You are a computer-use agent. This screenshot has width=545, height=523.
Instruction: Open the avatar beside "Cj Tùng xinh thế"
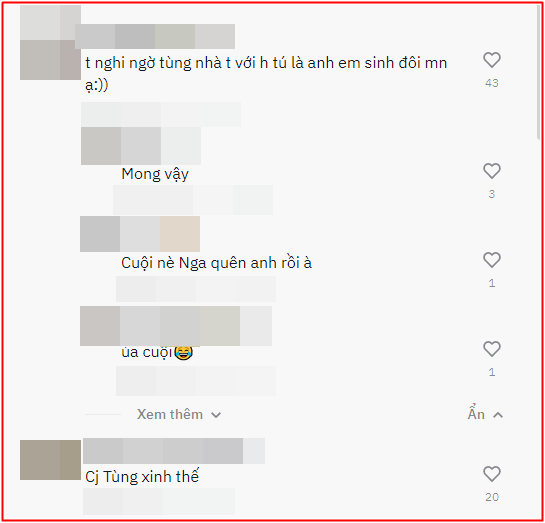[50, 460]
